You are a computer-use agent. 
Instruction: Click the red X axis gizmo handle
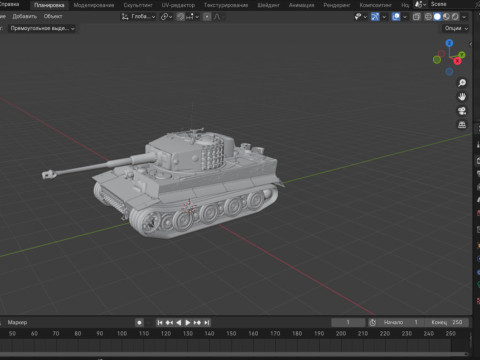coord(457,61)
